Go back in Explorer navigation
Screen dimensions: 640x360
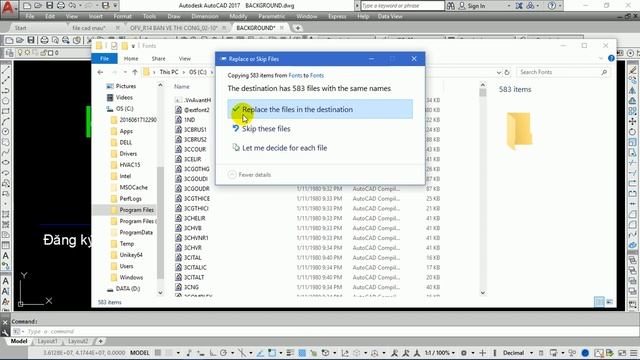pos(100,72)
